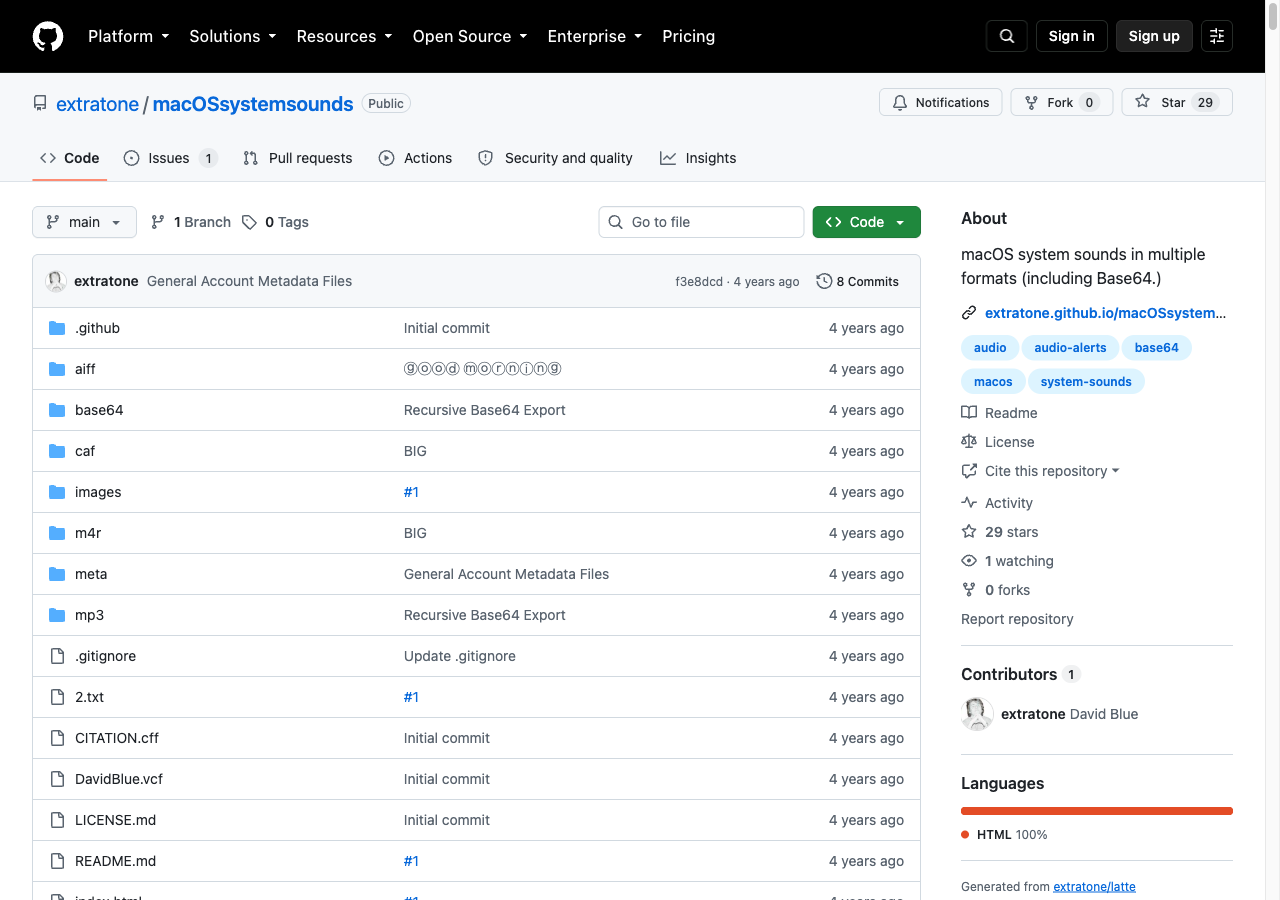The image size is (1280, 900).
Task: Open the extratone.github.io website link
Action: [x=1105, y=313]
